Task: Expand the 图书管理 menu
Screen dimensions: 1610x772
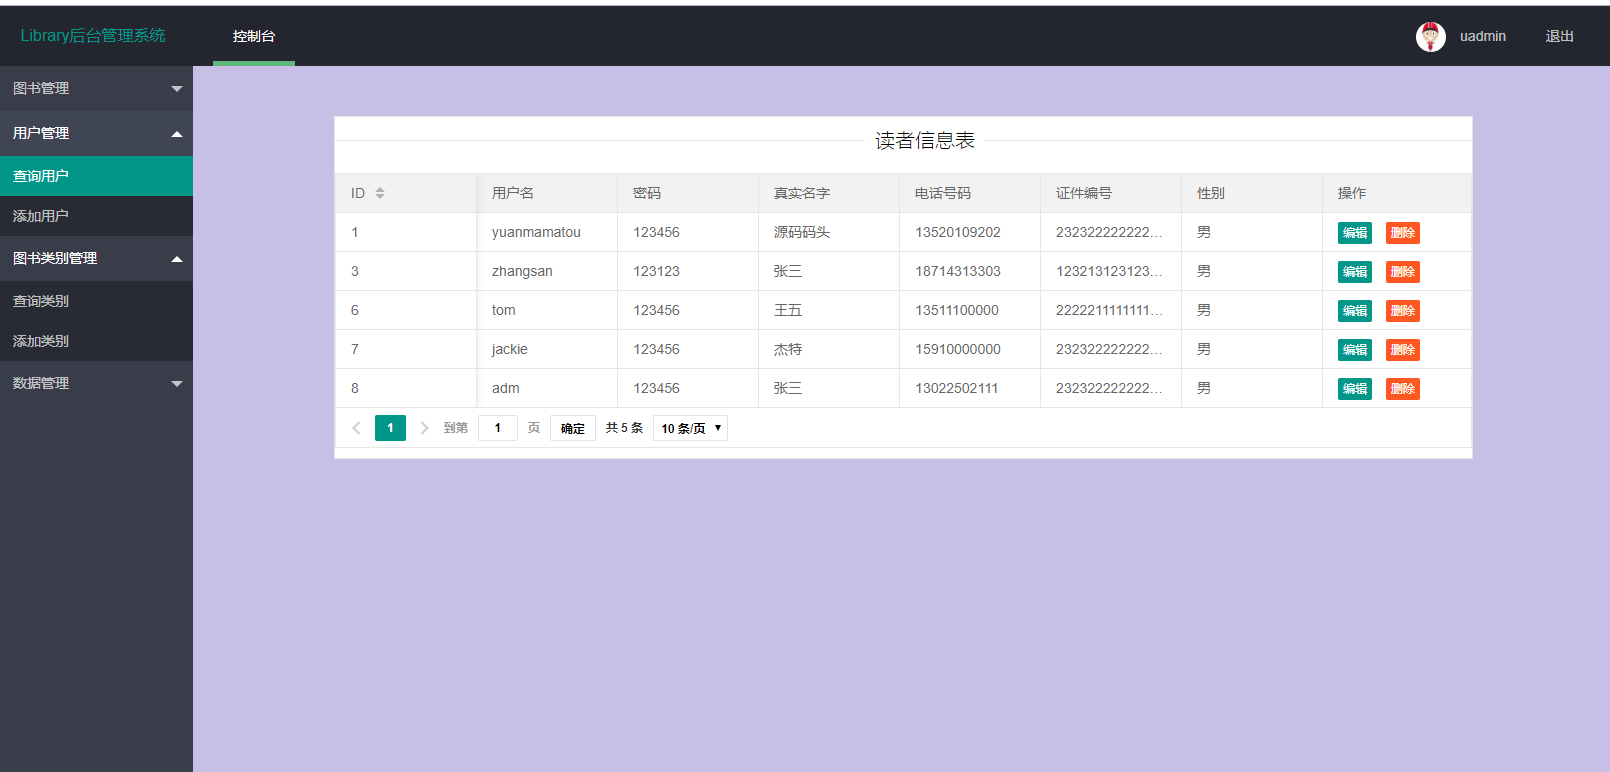Action: 96,88
